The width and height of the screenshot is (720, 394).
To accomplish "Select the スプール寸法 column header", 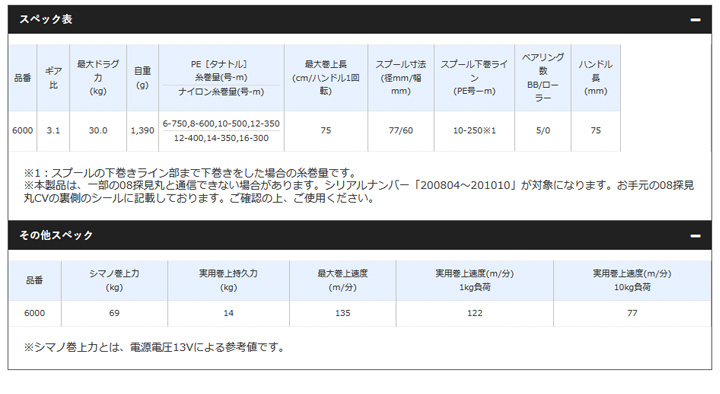I will pos(401,78).
